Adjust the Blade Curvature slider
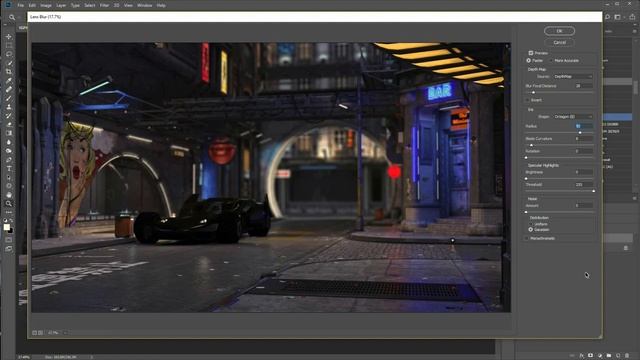The height and width of the screenshot is (360, 640). (531, 145)
